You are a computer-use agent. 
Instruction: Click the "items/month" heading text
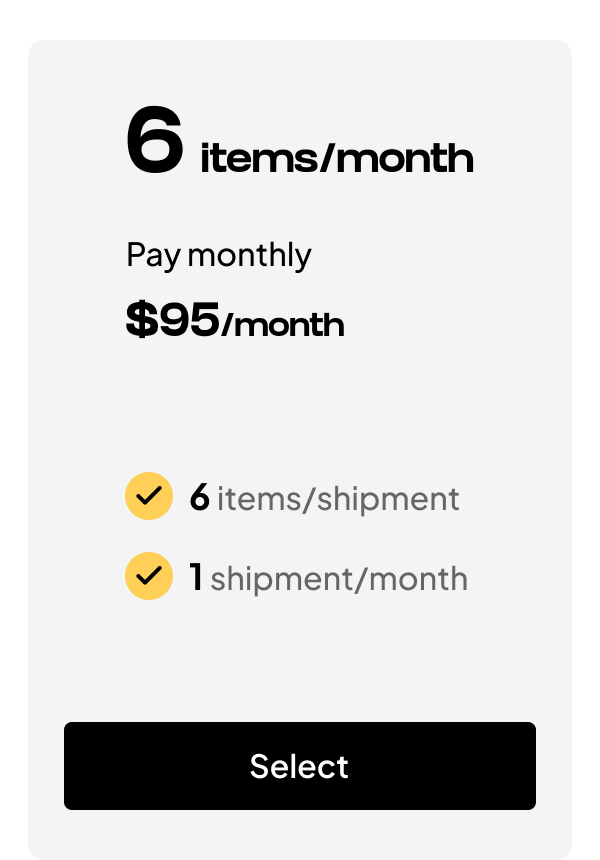337,159
